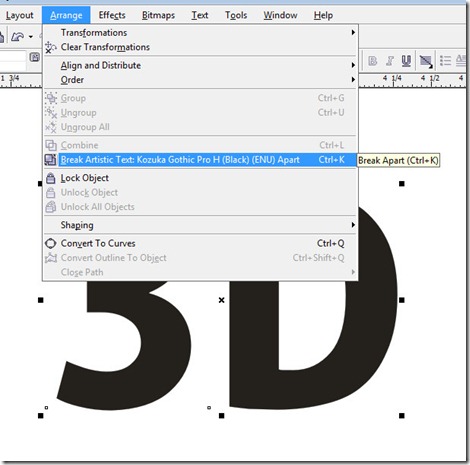This screenshot has height=465, width=470.
Task: Open the Text menu
Action: tap(200, 15)
